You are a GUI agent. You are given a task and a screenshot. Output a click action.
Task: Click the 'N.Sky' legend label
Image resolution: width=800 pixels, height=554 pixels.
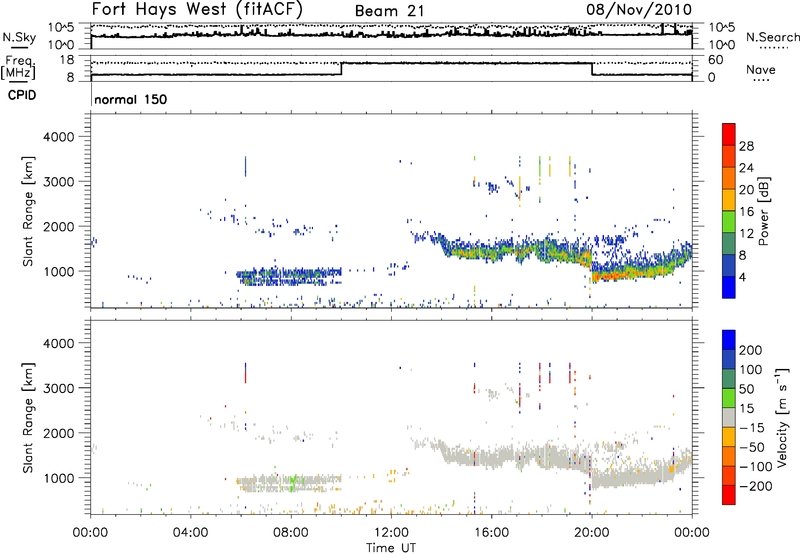19,37
